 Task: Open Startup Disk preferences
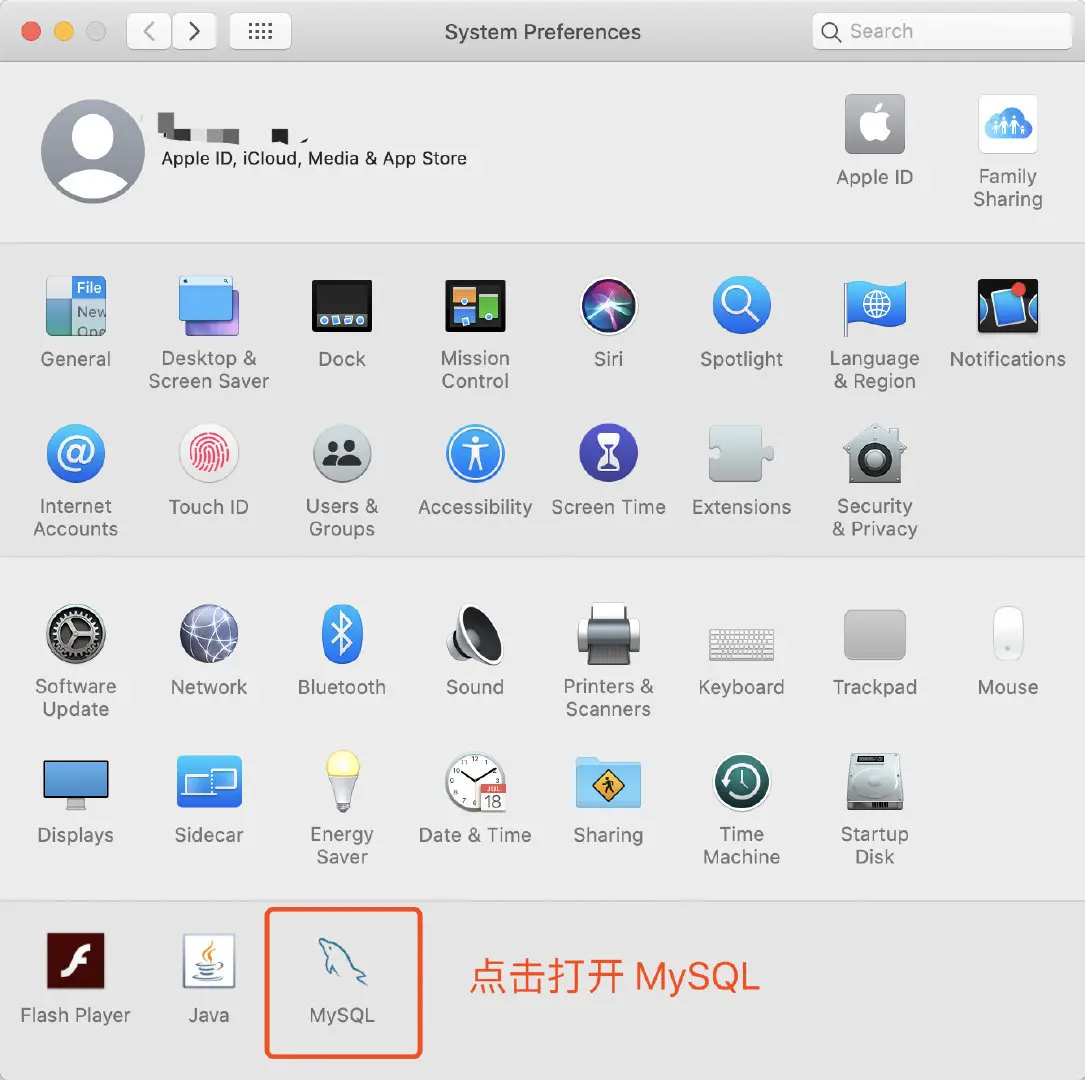874,783
